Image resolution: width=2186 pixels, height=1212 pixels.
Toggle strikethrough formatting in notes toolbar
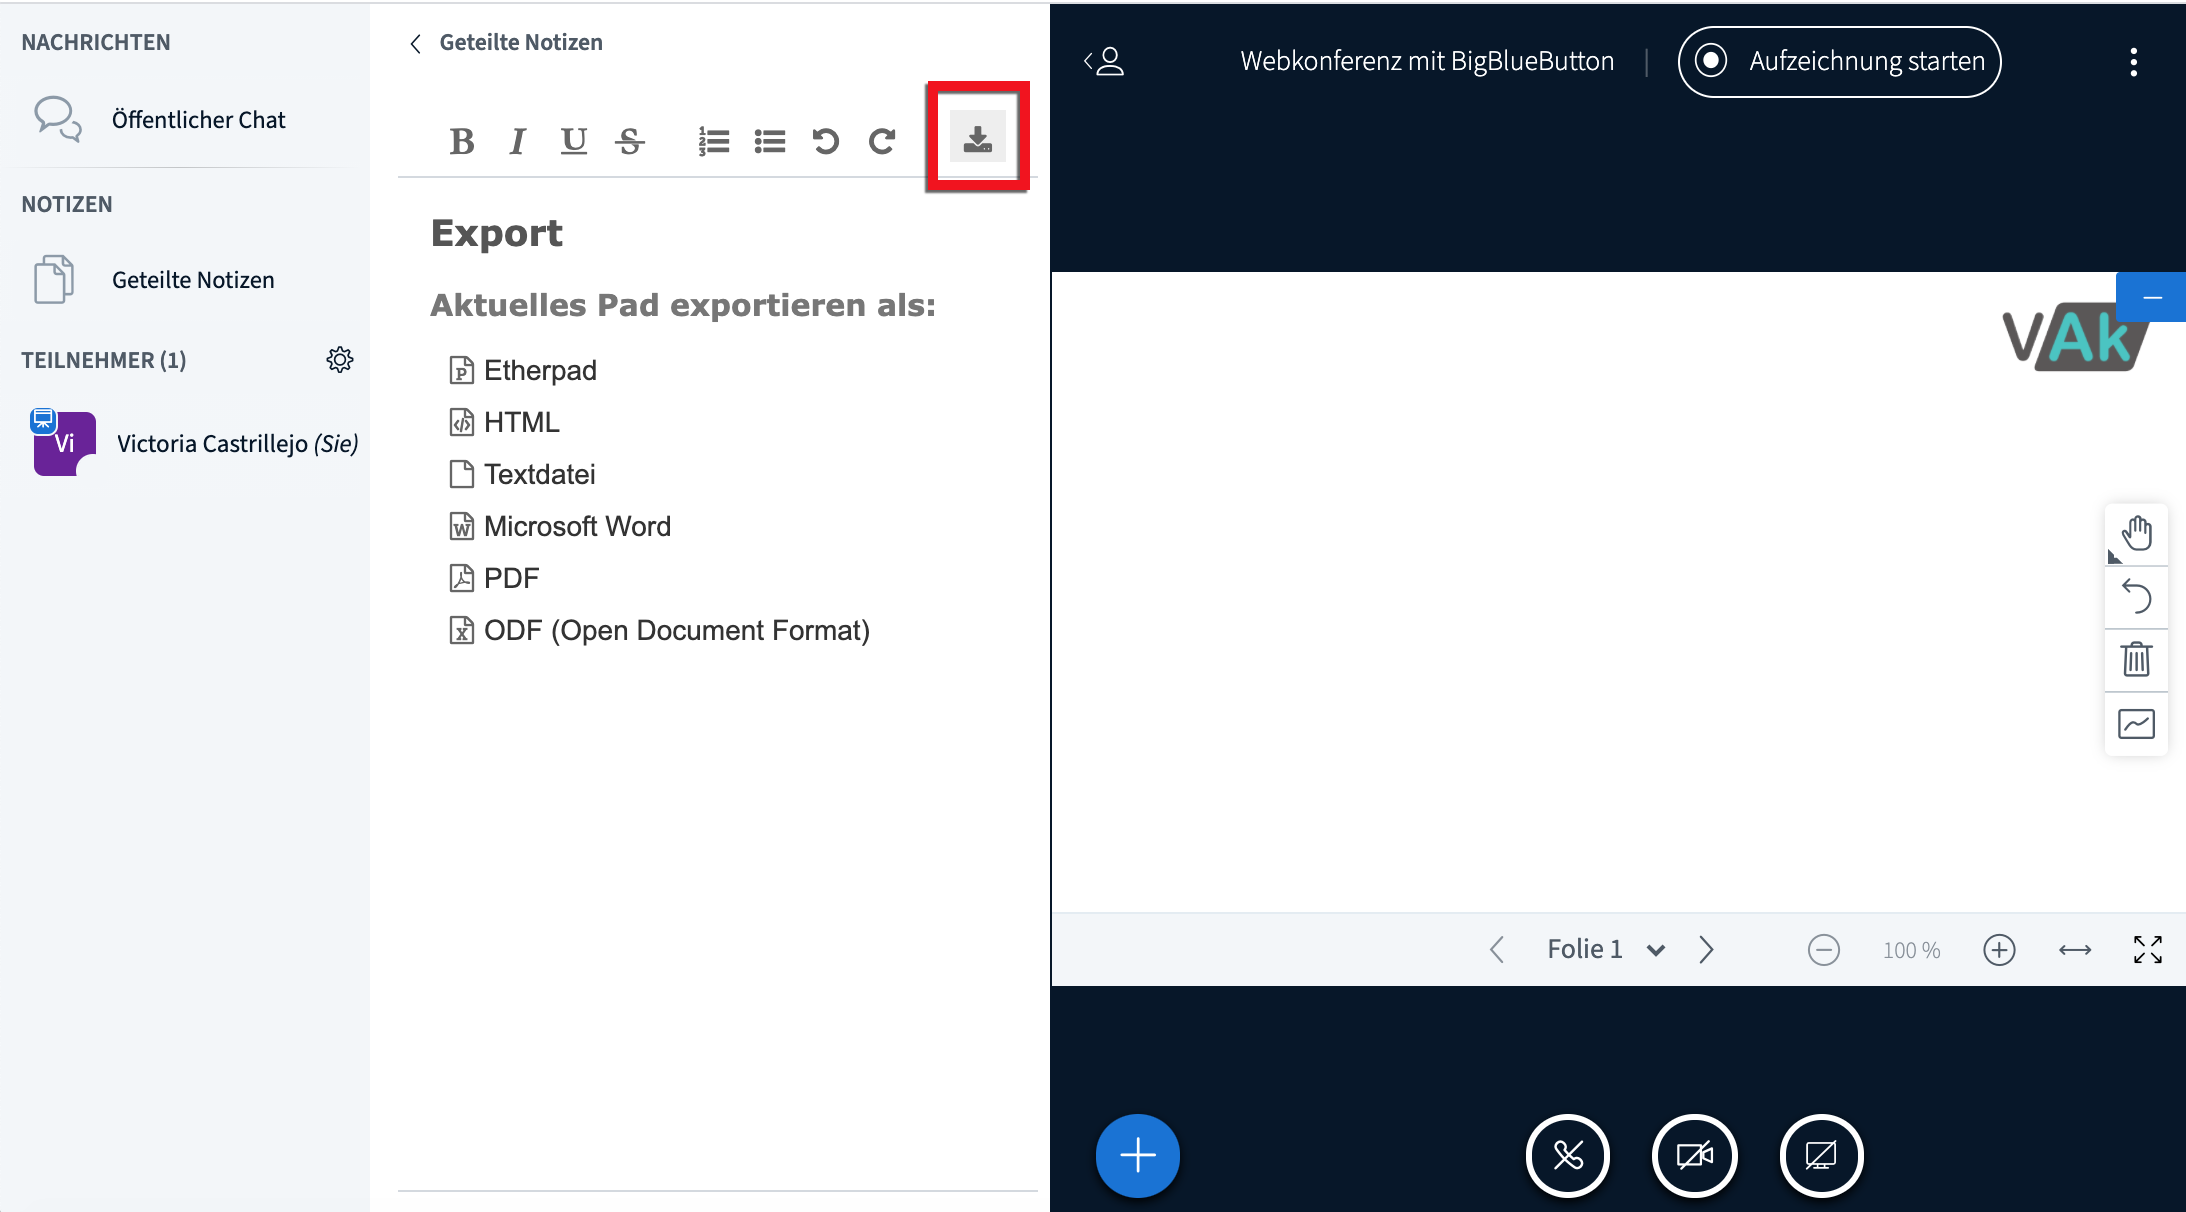click(629, 141)
